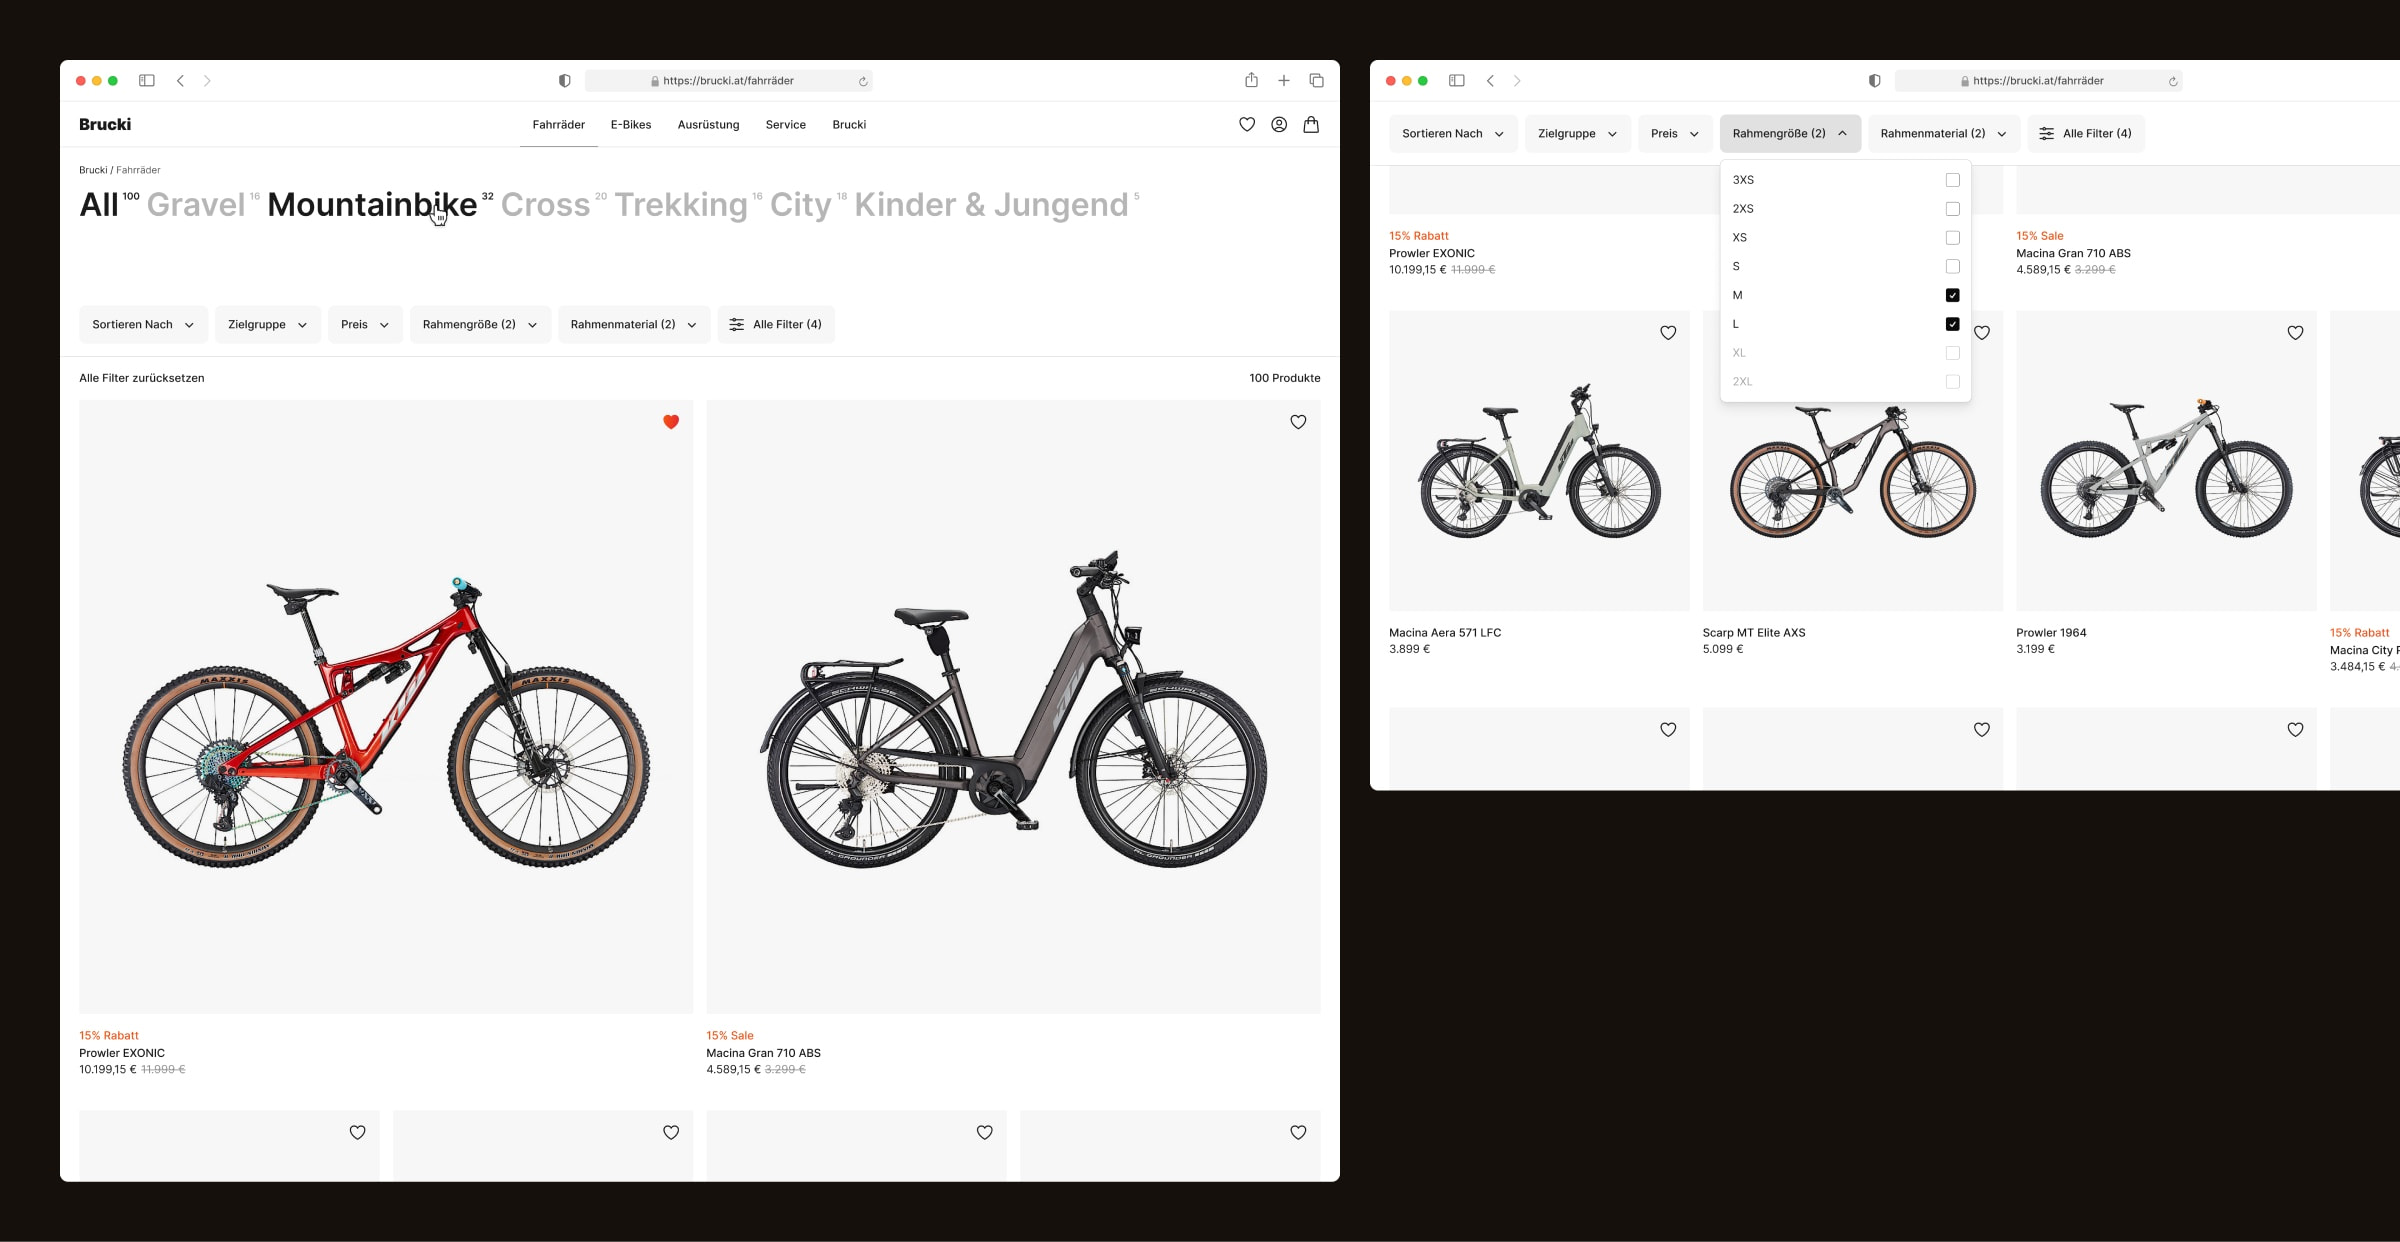Open the user account icon in header
This screenshot has height=1242, width=2400.
(1279, 124)
